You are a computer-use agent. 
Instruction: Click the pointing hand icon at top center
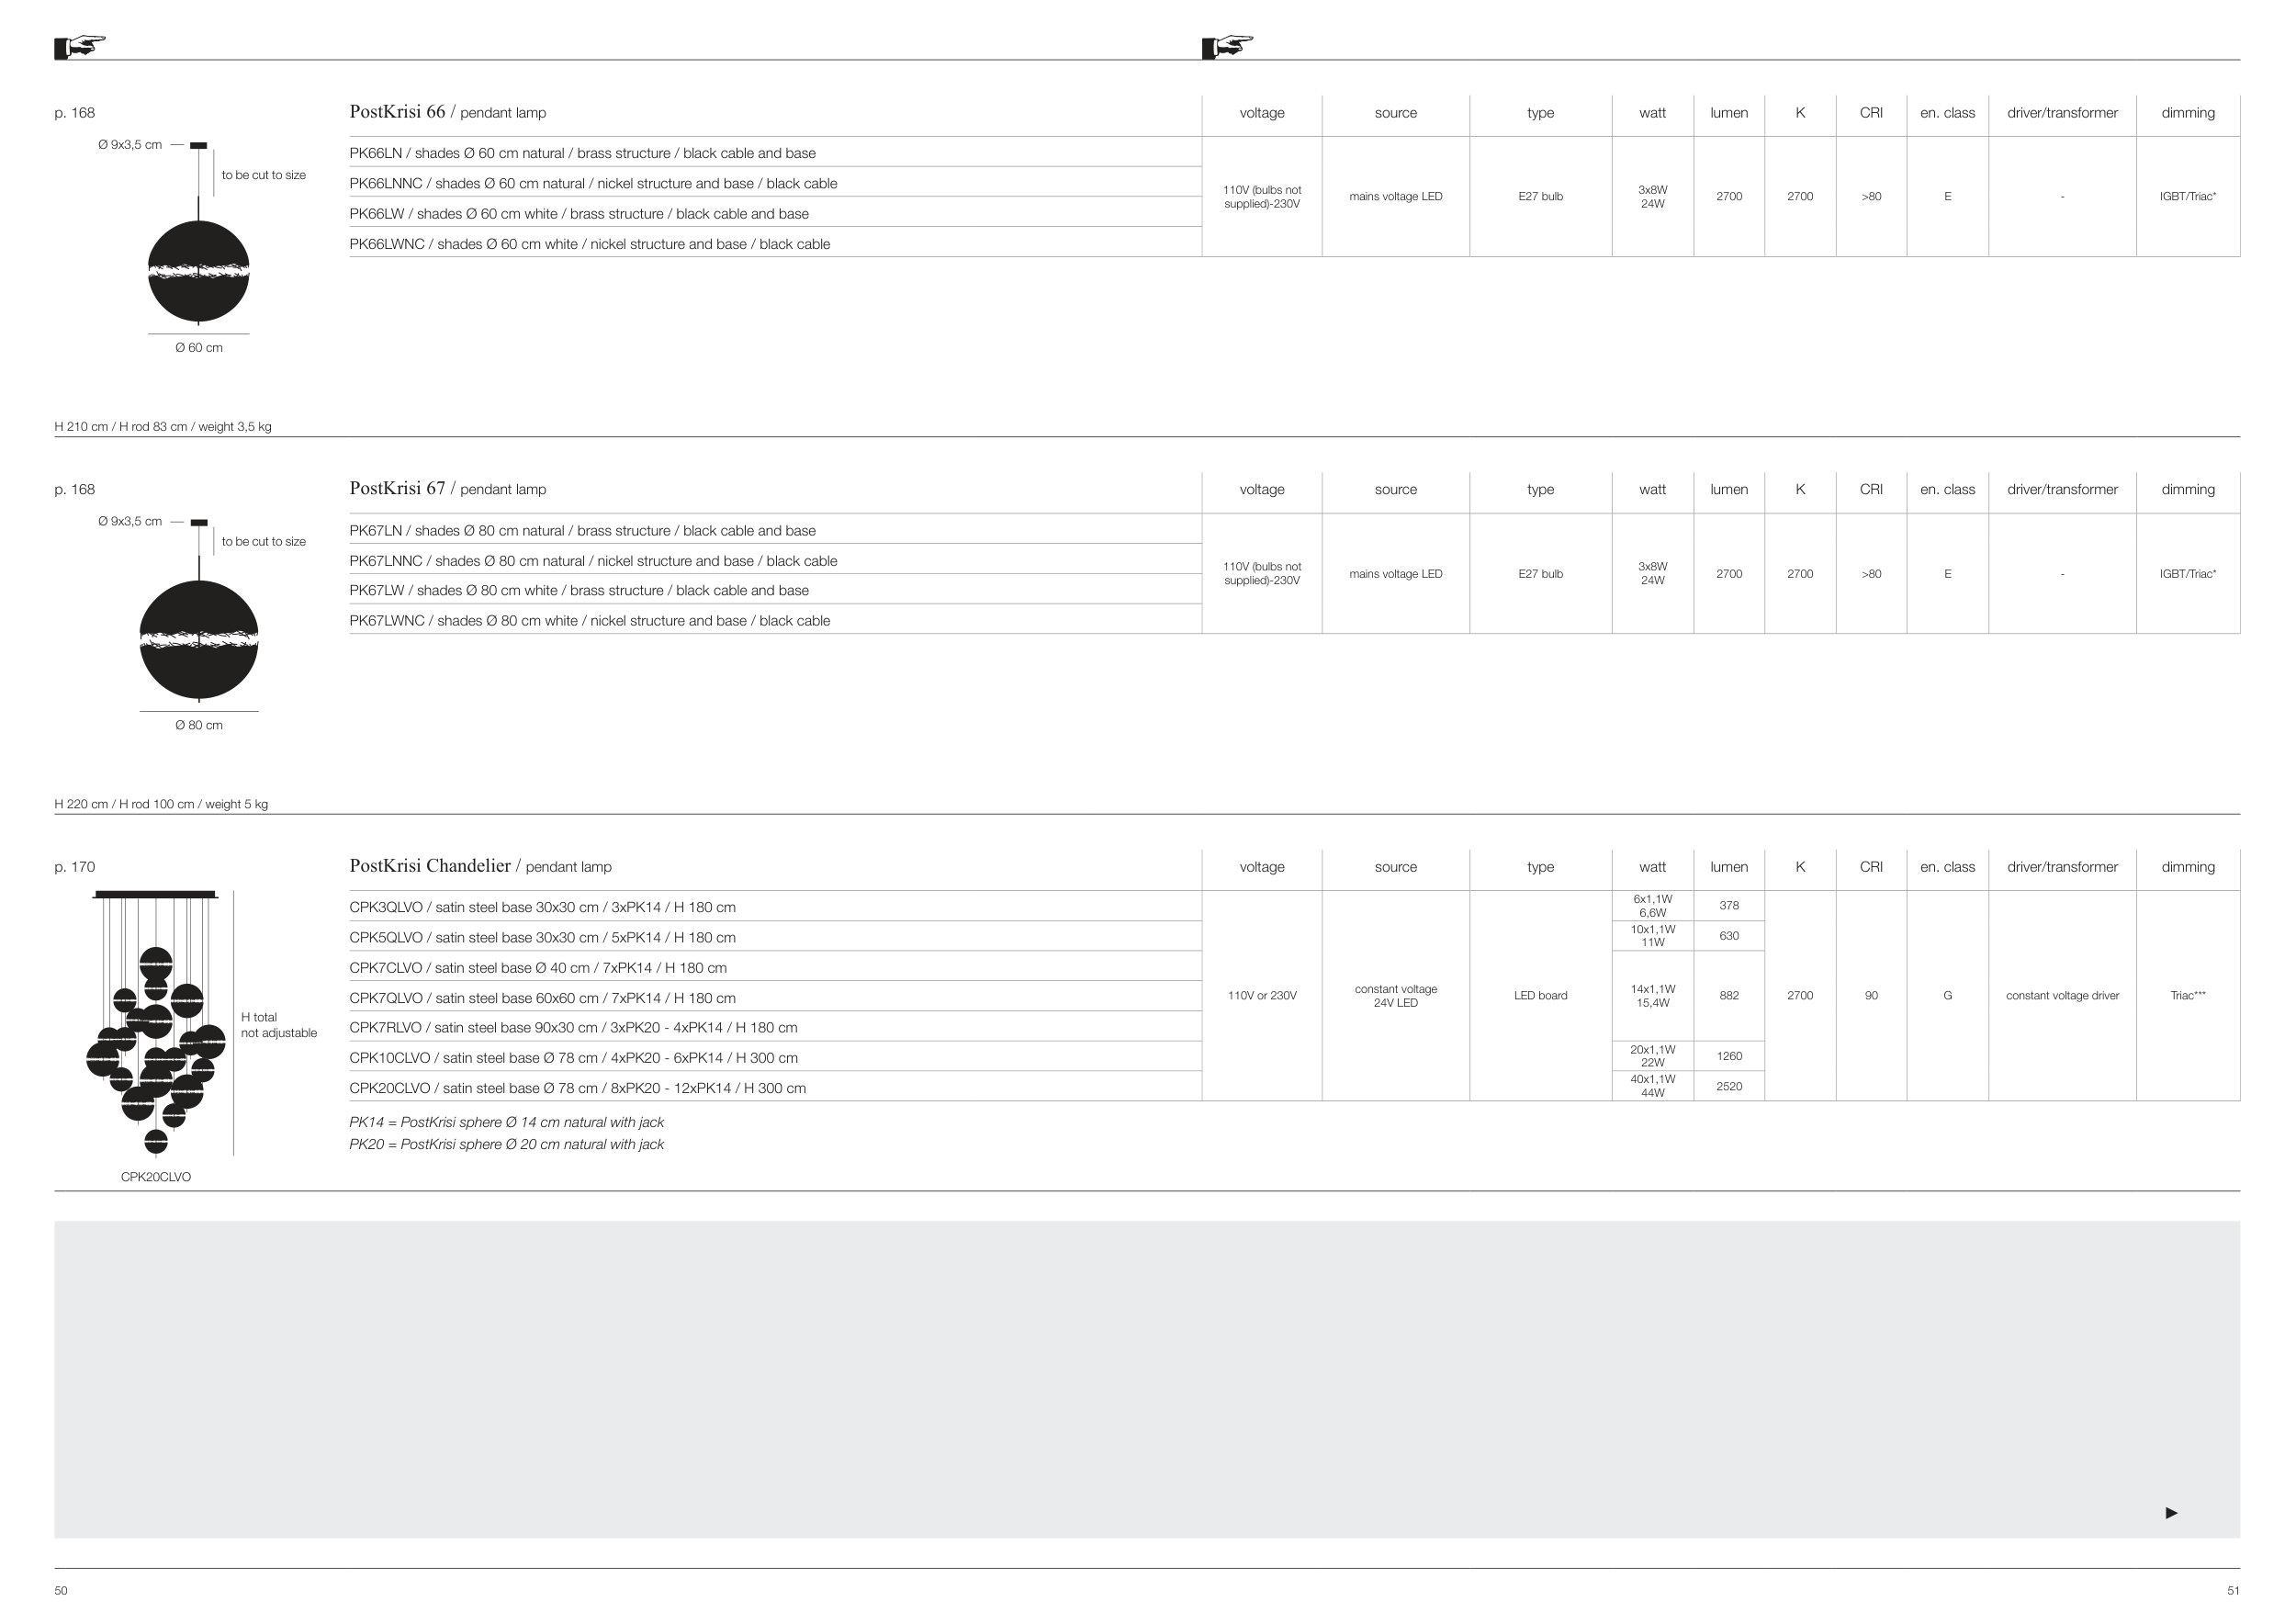(1227, 46)
